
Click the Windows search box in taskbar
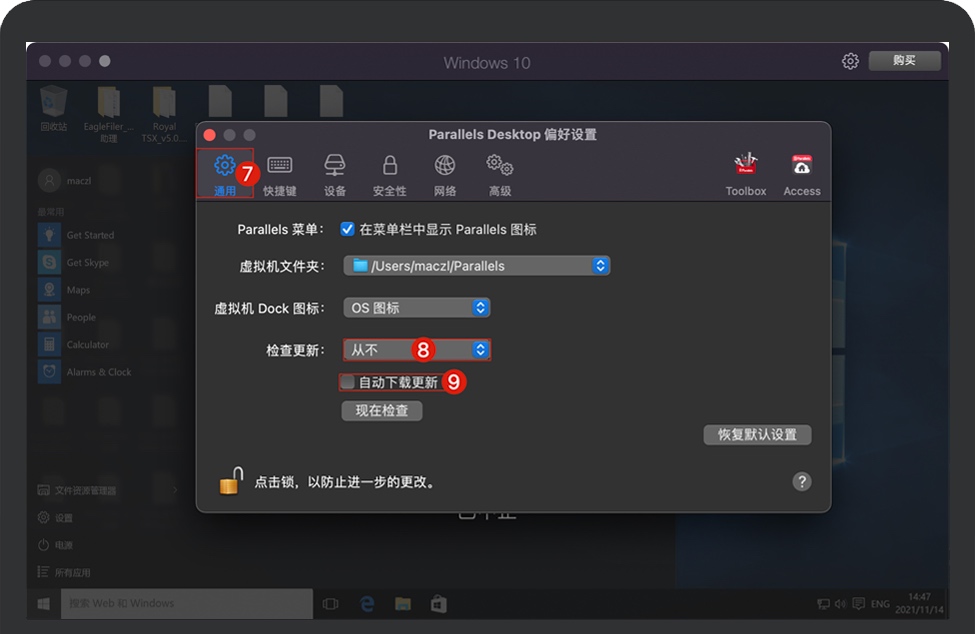187,604
